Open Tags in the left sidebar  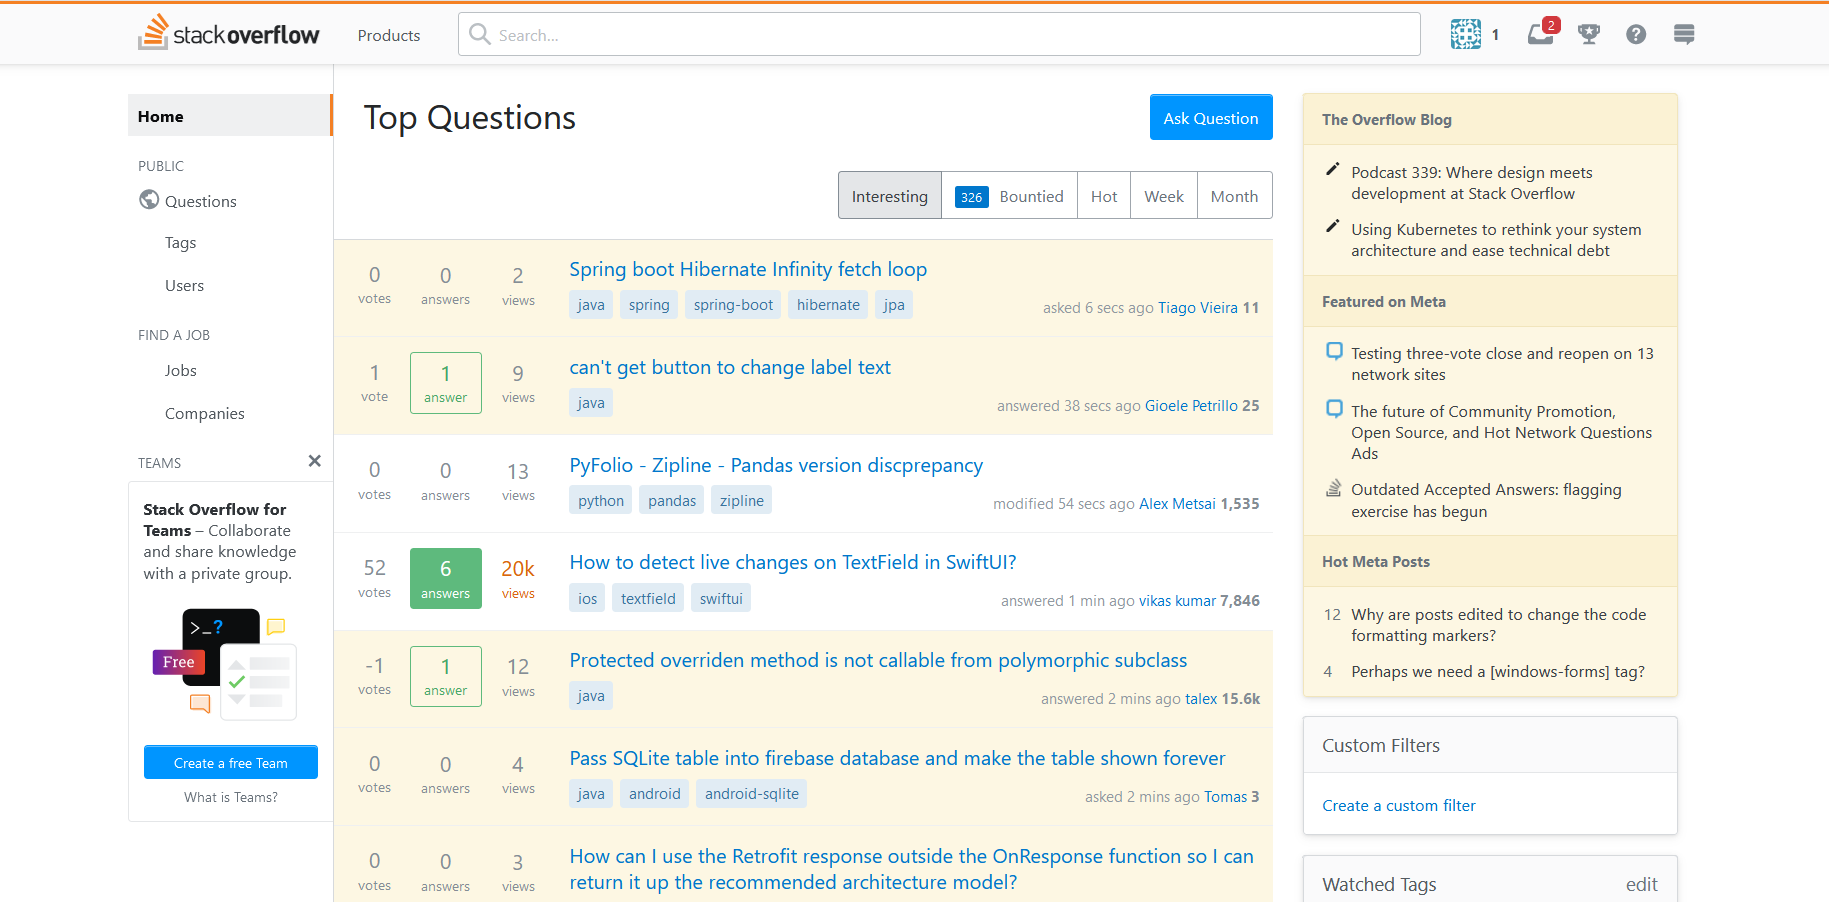click(180, 242)
